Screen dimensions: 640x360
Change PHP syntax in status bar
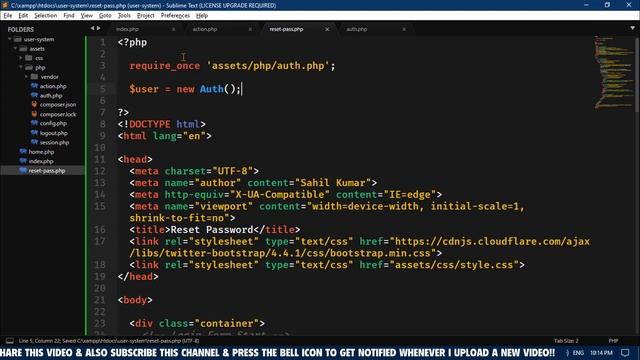[613, 341]
